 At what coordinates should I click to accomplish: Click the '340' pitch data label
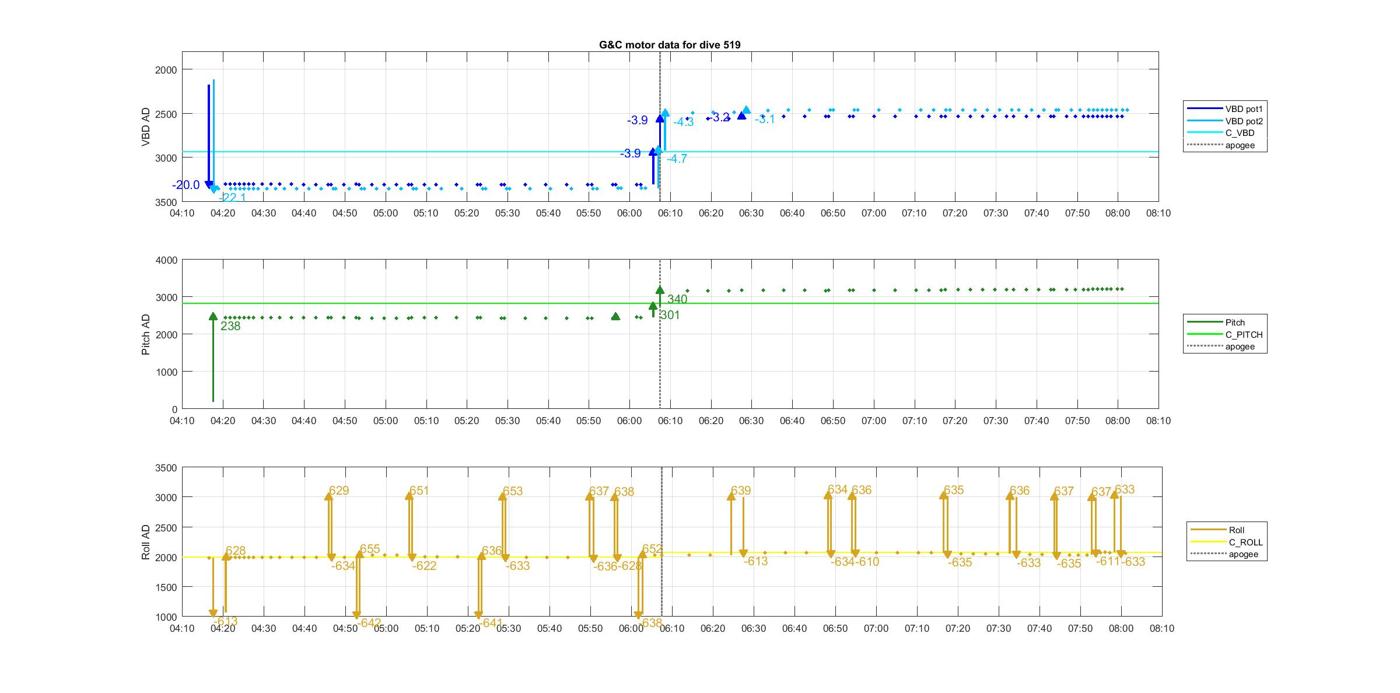click(677, 299)
